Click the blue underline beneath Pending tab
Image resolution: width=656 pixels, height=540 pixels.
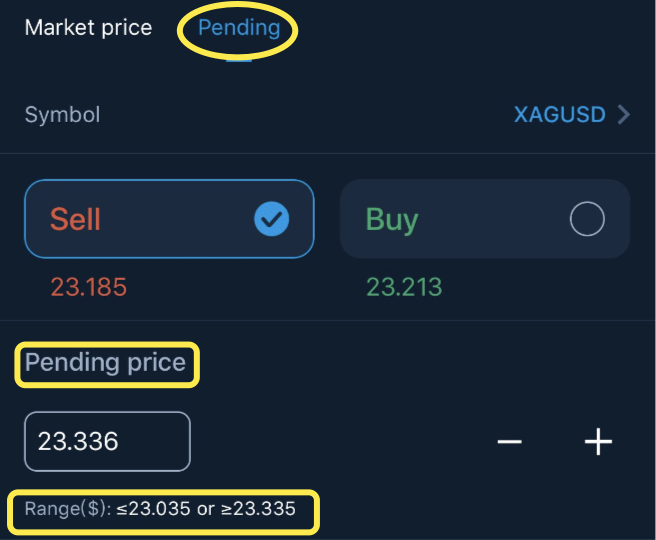point(239,61)
